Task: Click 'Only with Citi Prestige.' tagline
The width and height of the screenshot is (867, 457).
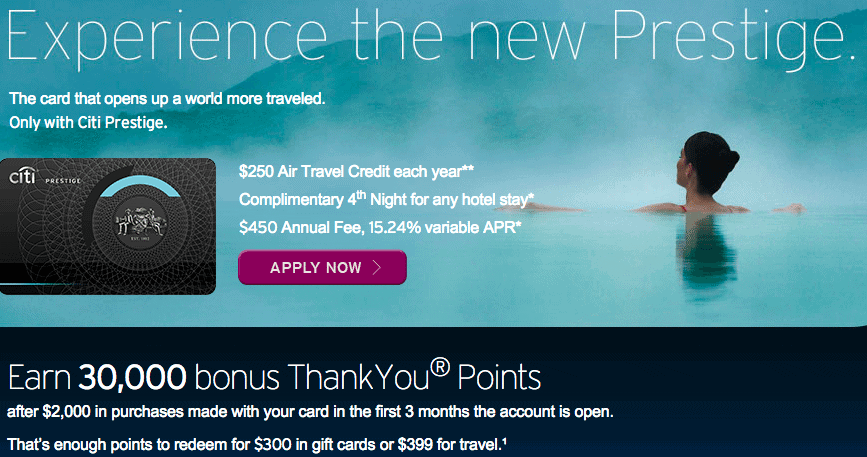Action: pos(87,123)
